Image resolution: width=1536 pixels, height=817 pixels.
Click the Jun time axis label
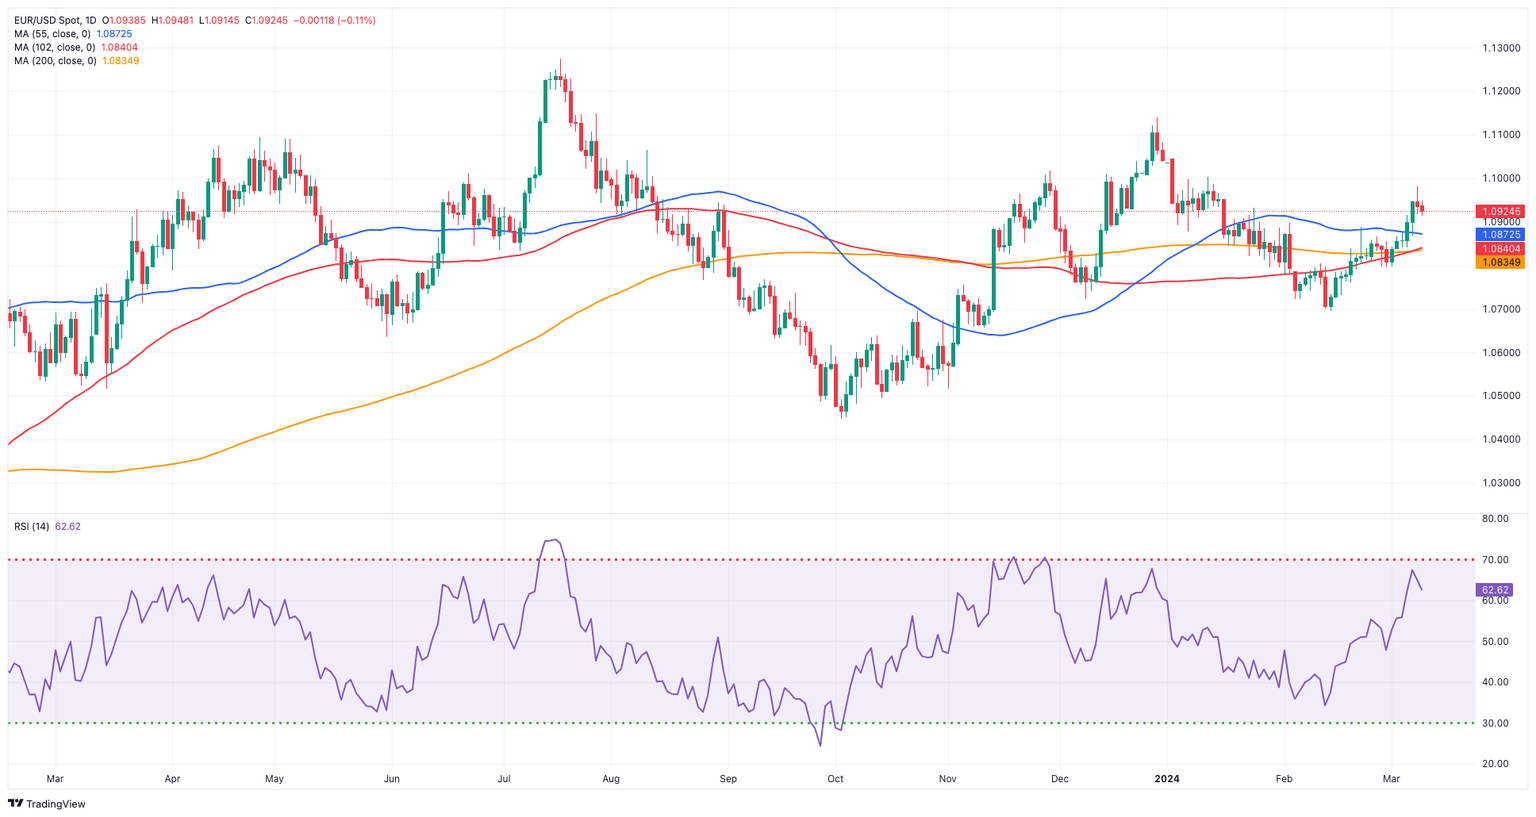pyautogui.click(x=392, y=778)
